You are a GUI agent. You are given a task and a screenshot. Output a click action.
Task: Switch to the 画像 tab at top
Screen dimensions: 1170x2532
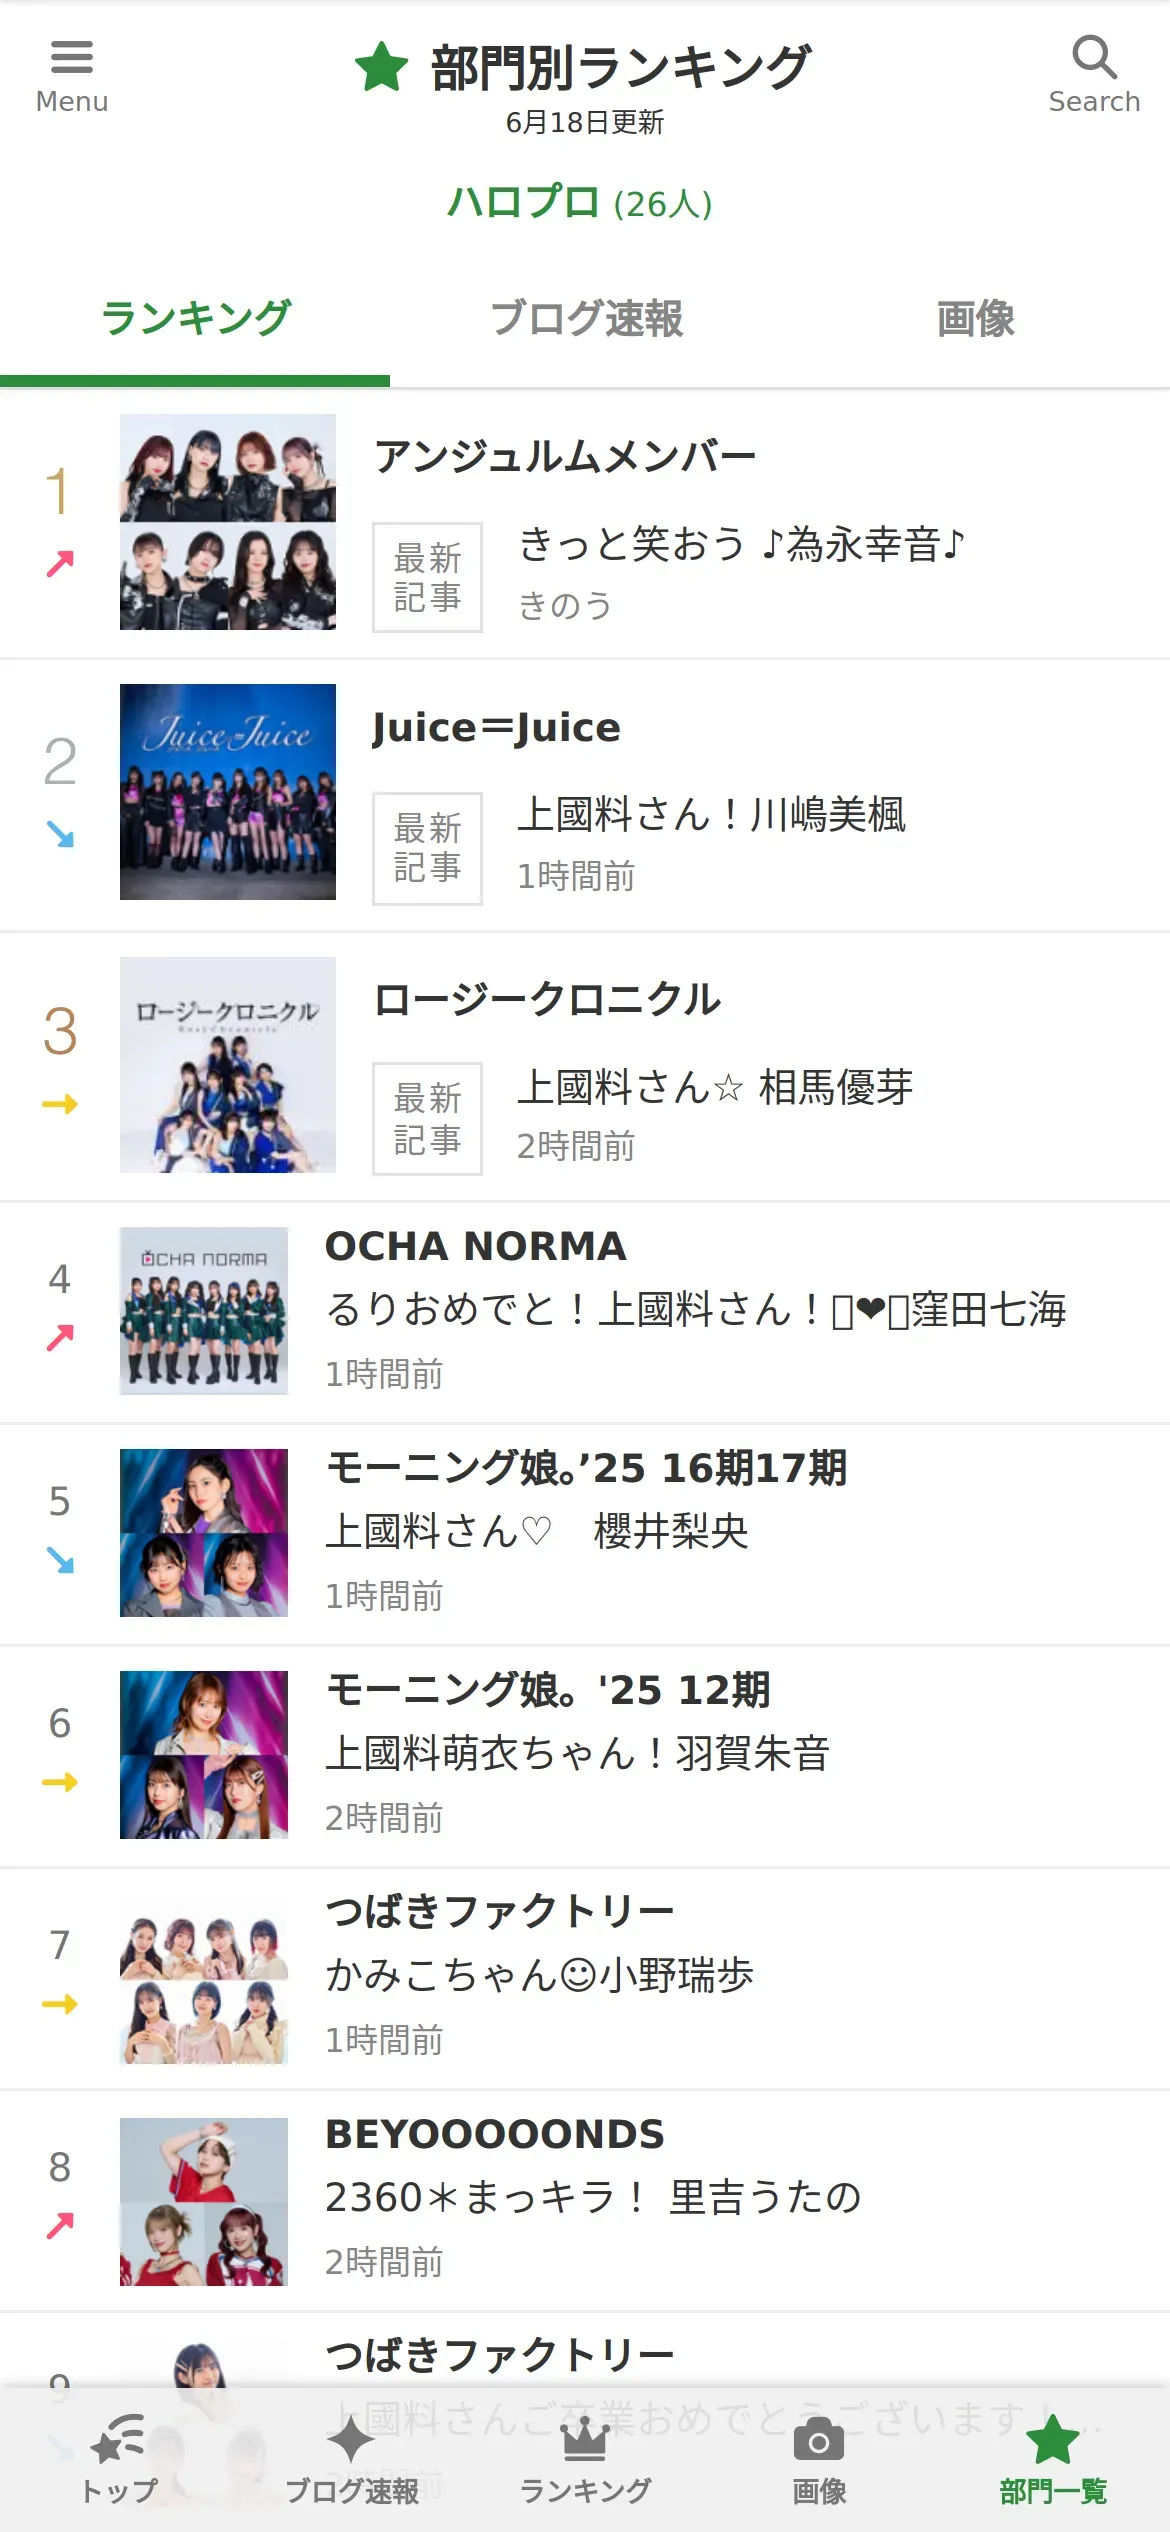[x=975, y=319]
